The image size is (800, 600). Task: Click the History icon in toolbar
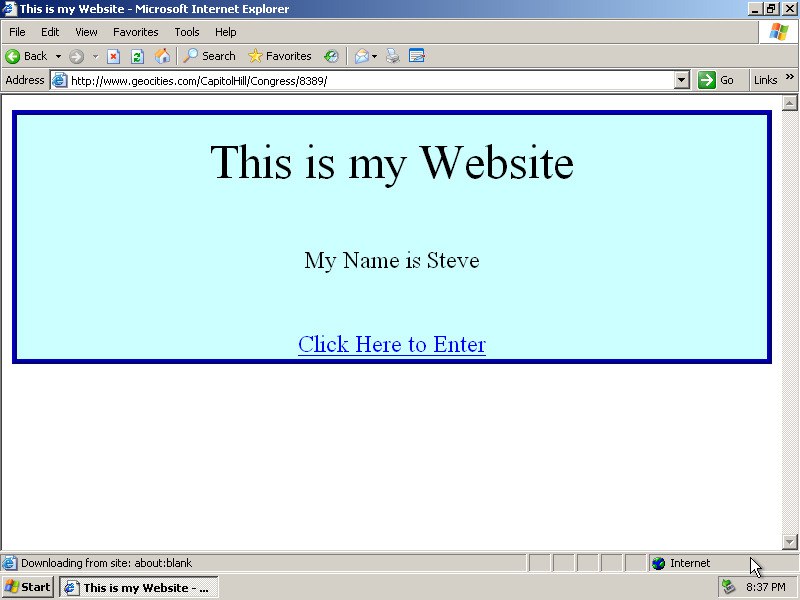tap(330, 56)
